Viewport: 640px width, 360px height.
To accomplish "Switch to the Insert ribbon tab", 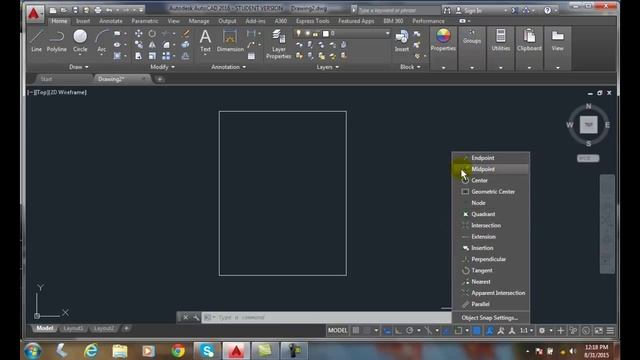I will [x=83, y=21].
